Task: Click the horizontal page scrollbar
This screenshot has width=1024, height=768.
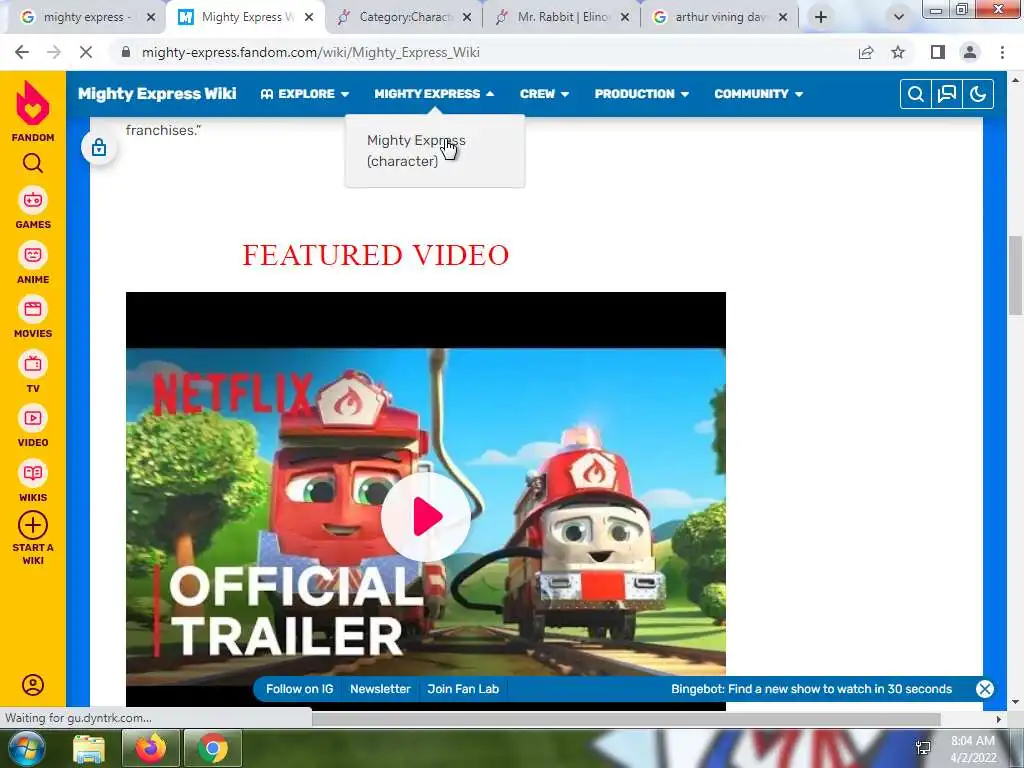Action: [626, 719]
